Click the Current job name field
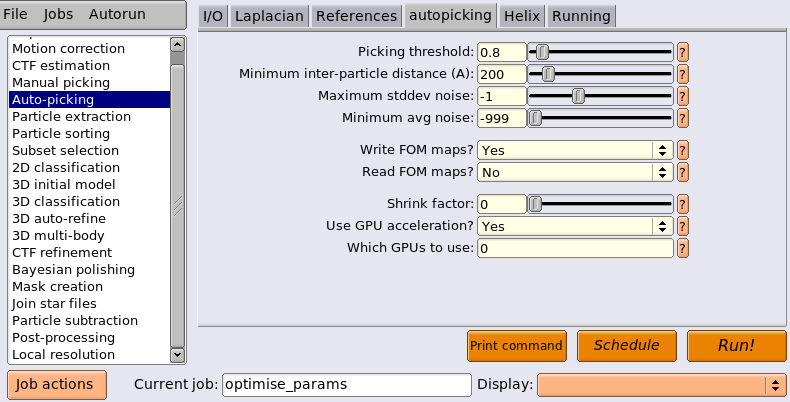 coord(347,385)
